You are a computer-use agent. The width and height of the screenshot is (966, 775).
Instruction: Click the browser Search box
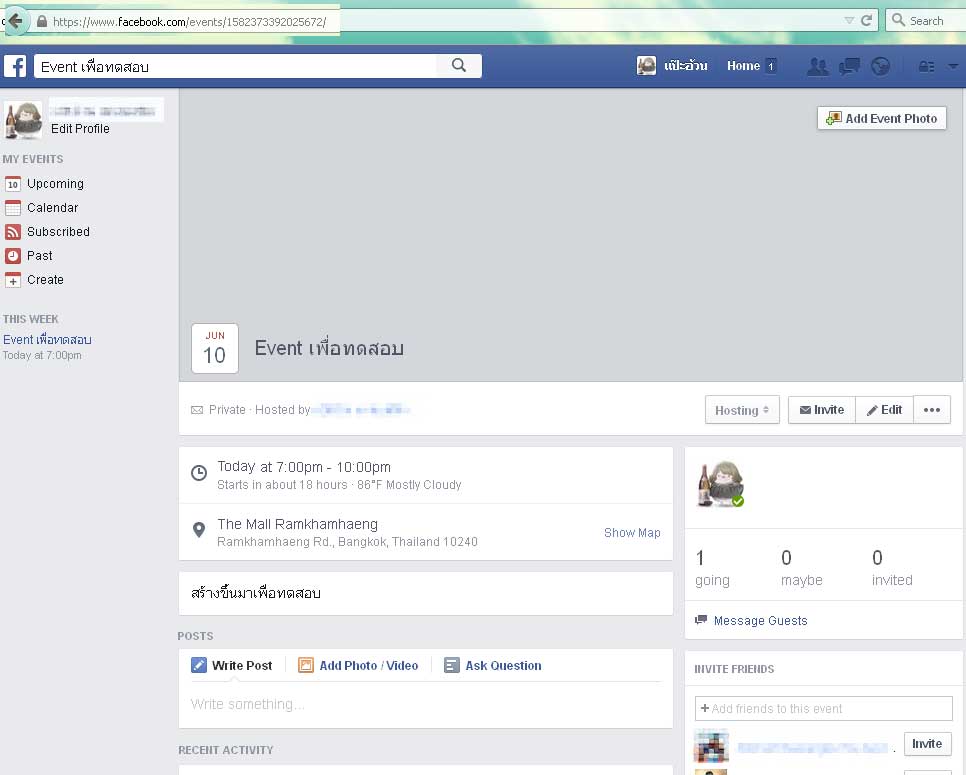pos(925,21)
